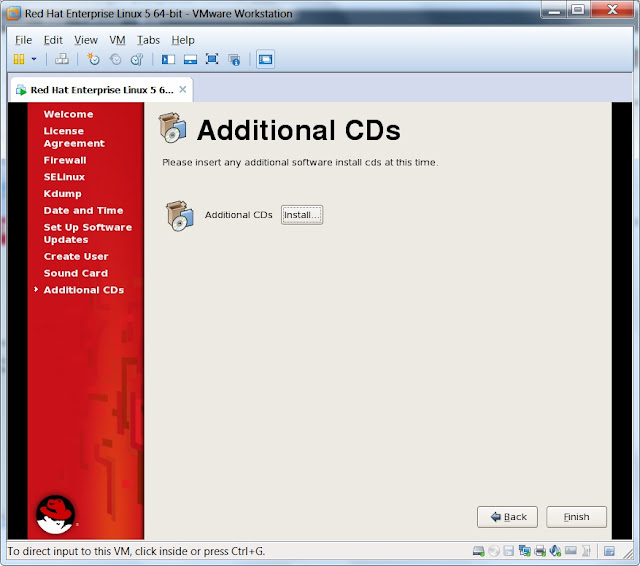
Task: Click 'Welcome' in the setup sidebar
Action: click(68, 114)
